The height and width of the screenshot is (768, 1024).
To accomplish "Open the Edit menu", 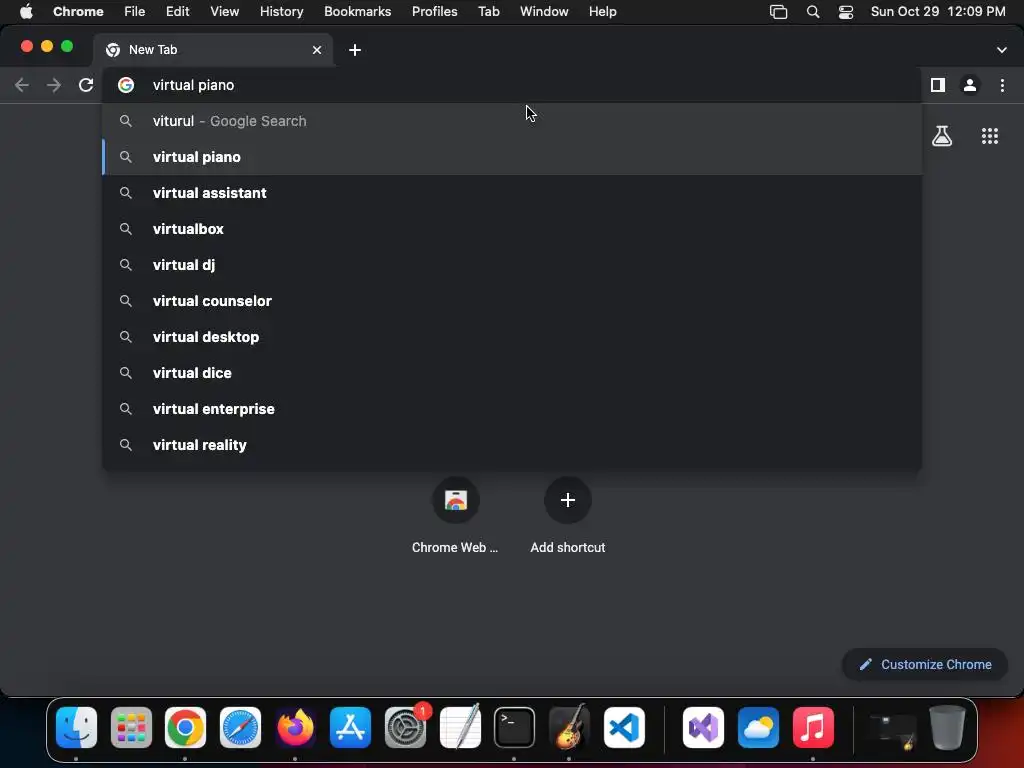I will pyautogui.click(x=177, y=12).
